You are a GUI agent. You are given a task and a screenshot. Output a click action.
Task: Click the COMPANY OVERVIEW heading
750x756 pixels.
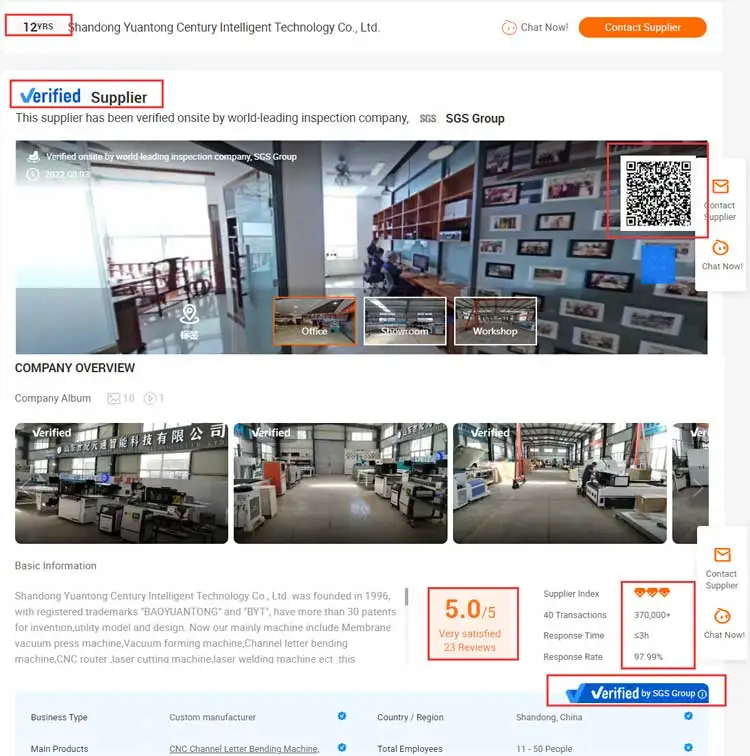tap(75, 368)
